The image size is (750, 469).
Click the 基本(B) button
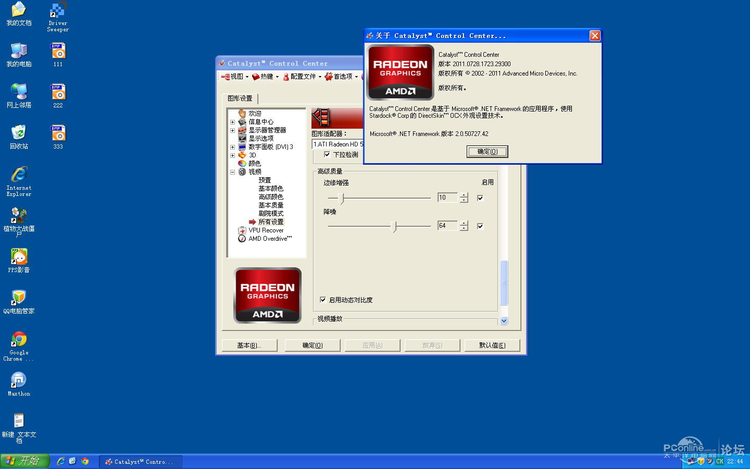pos(249,345)
